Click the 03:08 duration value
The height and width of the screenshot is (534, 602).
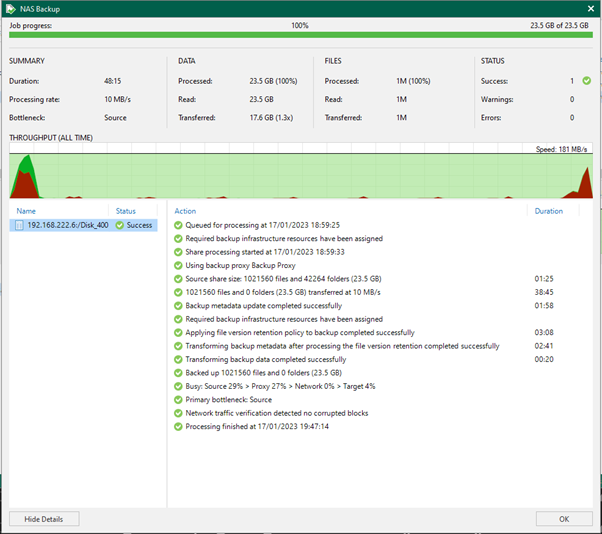point(544,332)
